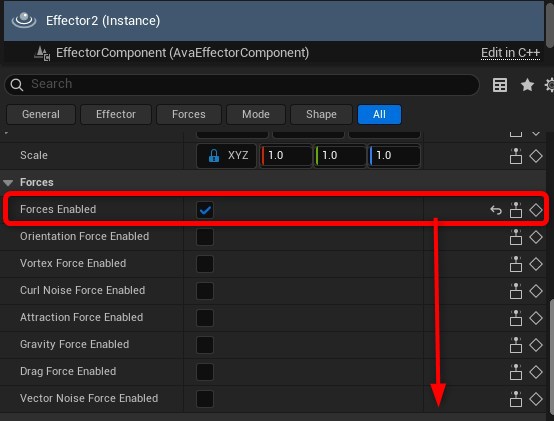Check Attraction Force Enabled box
The width and height of the screenshot is (554, 421).
pyautogui.click(x=205, y=318)
